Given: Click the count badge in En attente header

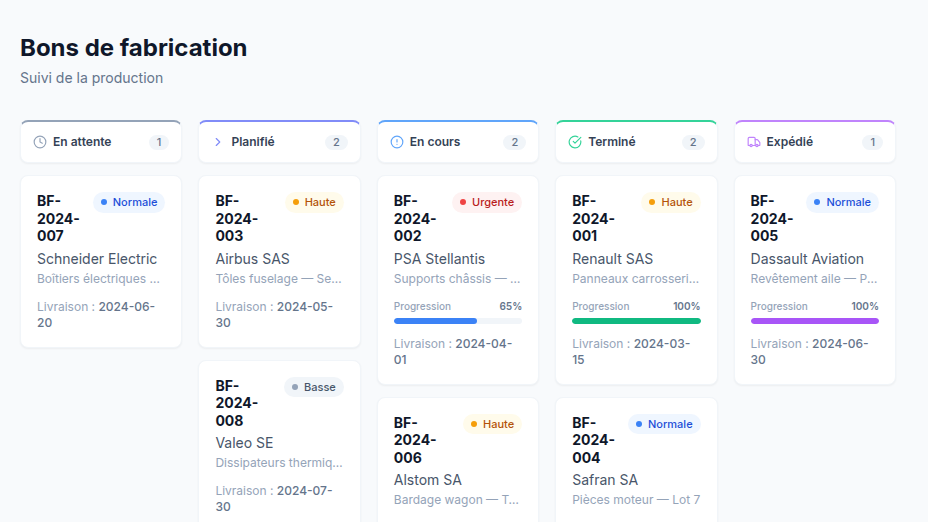Looking at the screenshot, I should coord(159,142).
